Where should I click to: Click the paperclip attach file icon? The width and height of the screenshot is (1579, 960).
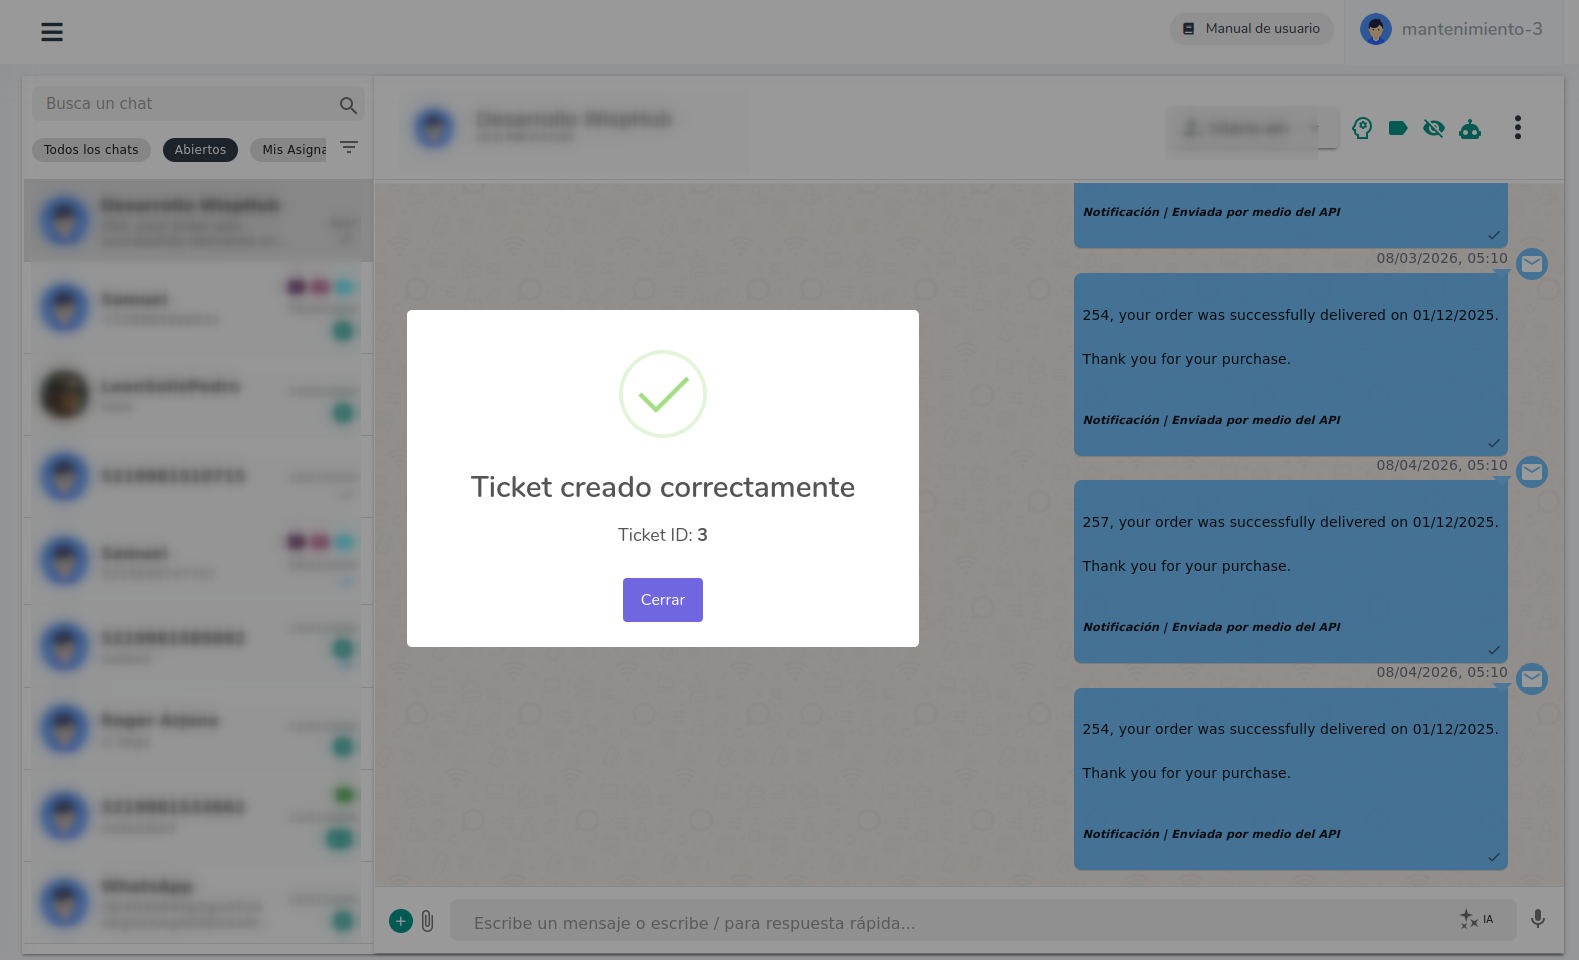point(428,921)
